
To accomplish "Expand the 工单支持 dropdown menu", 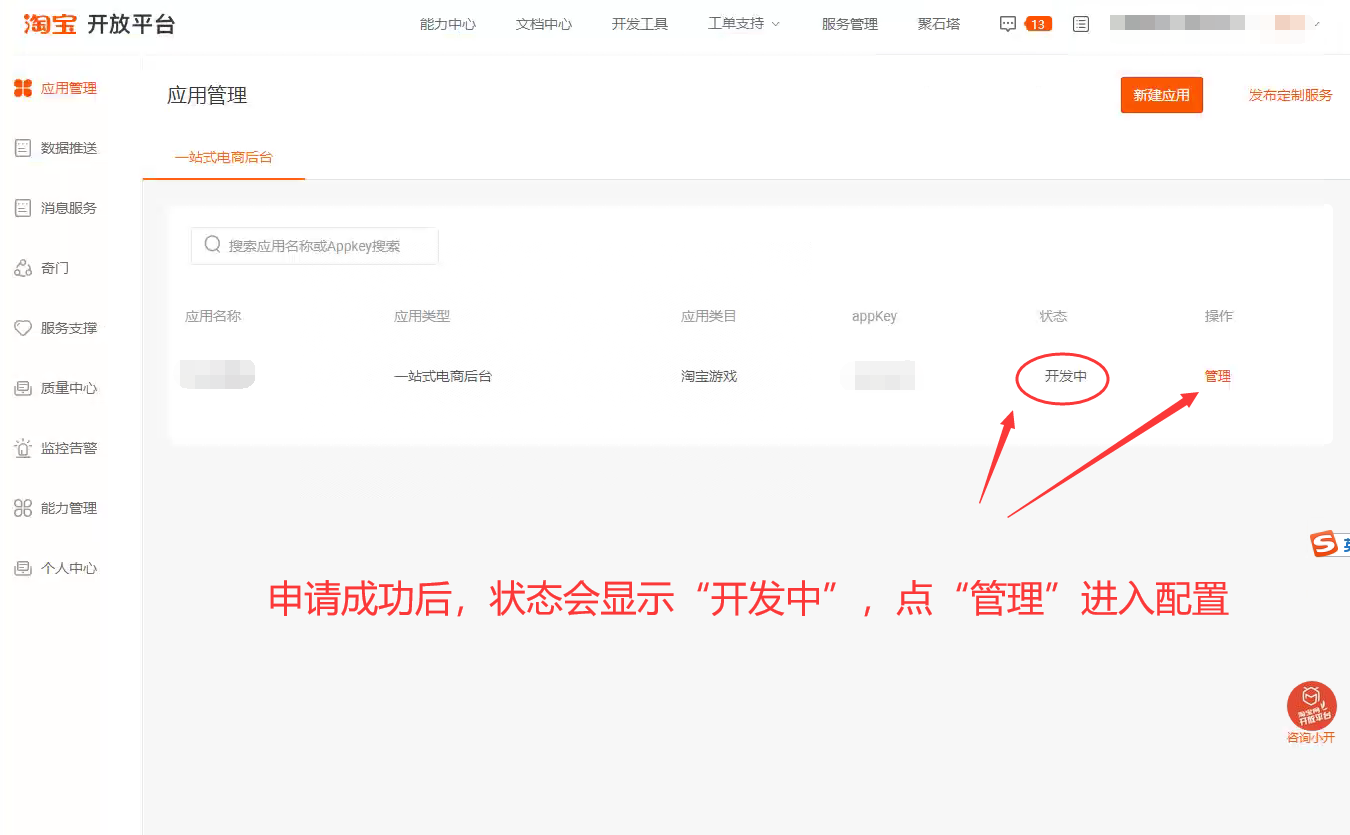I will click(x=744, y=24).
